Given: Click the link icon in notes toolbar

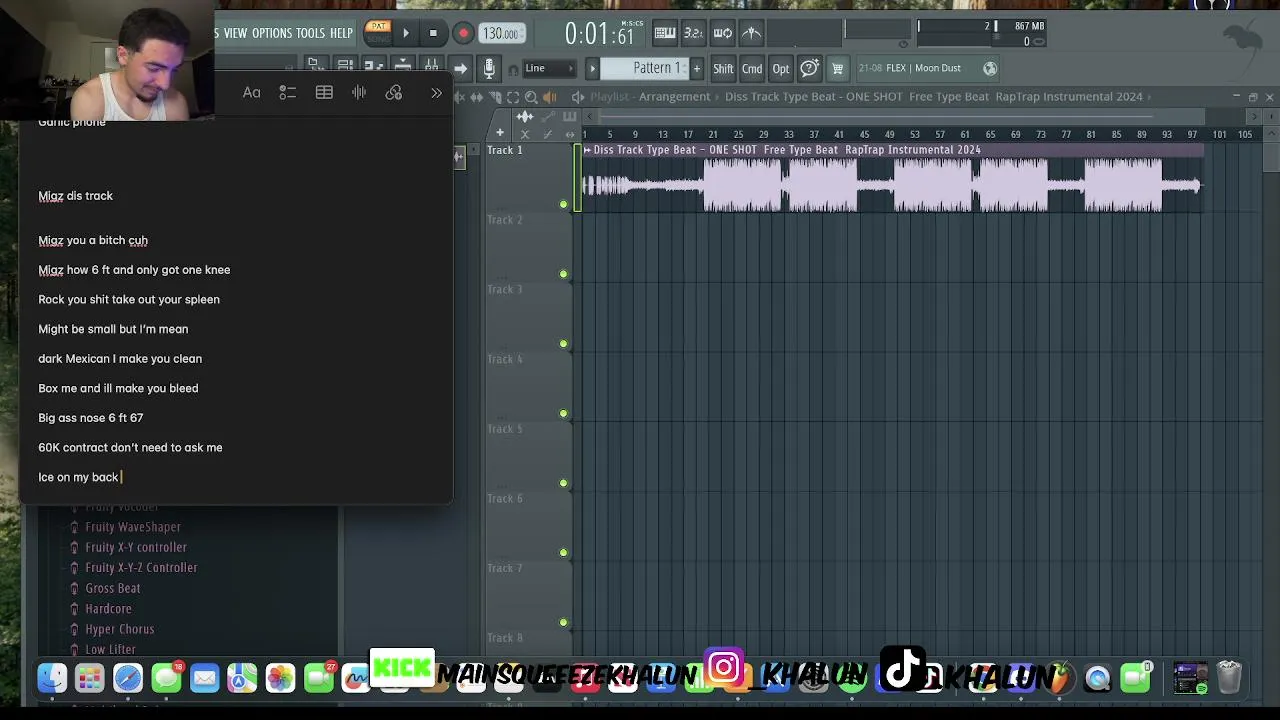Looking at the screenshot, I should click(x=394, y=93).
